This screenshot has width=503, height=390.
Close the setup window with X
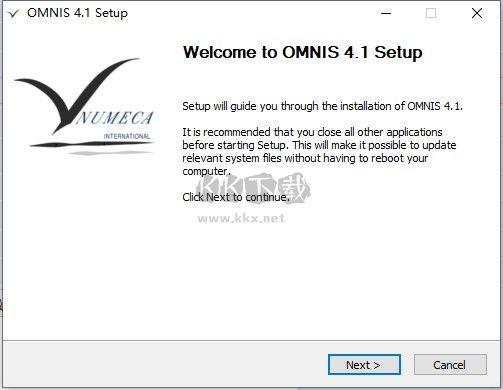click(x=477, y=13)
